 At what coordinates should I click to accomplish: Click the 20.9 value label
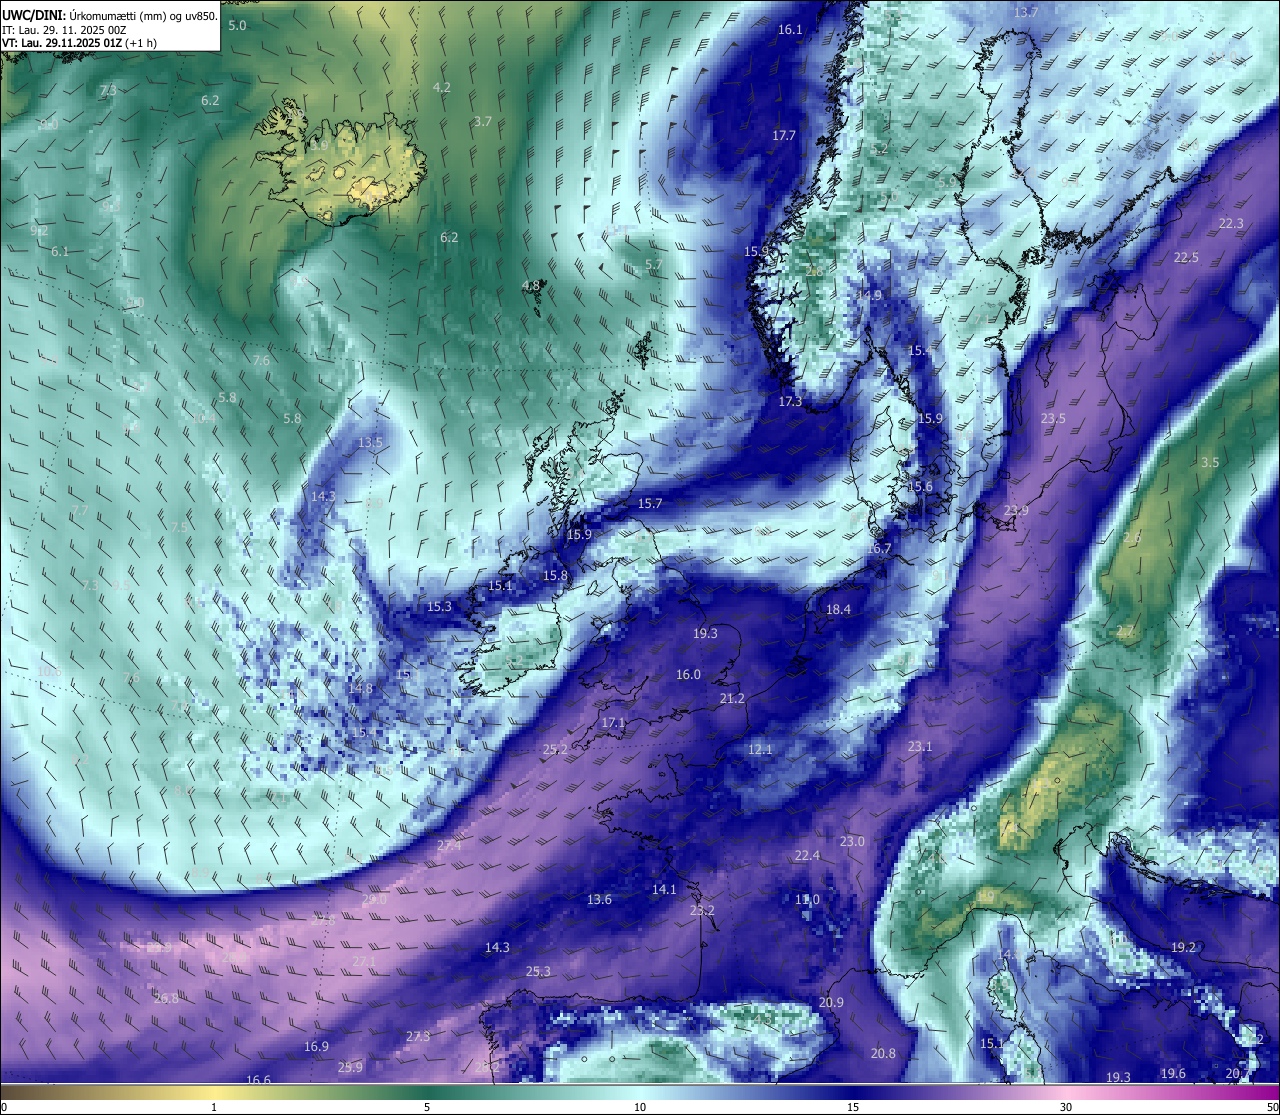(x=831, y=1002)
